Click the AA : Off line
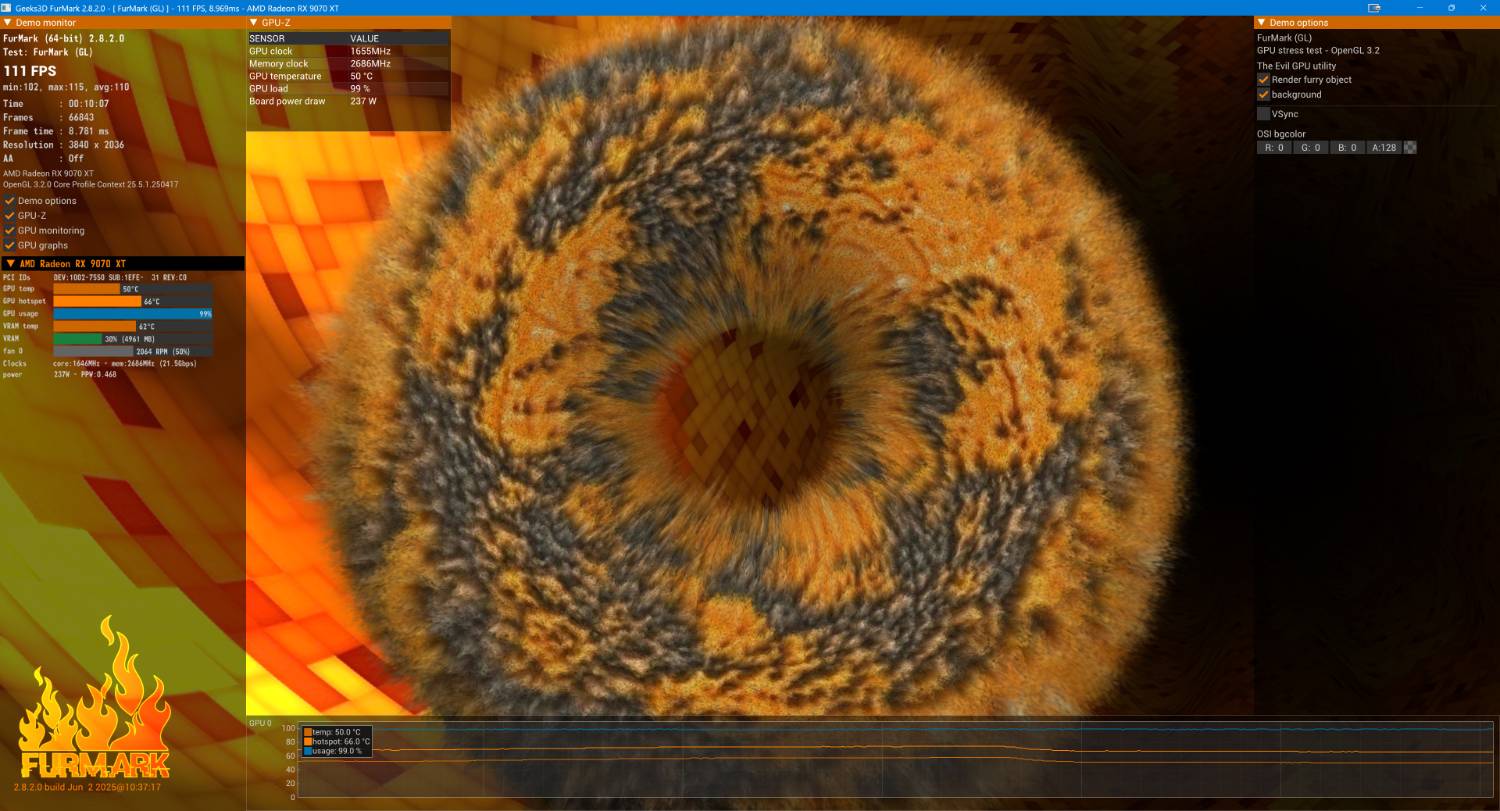Image resolution: width=1500 pixels, height=811 pixels. [43, 158]
